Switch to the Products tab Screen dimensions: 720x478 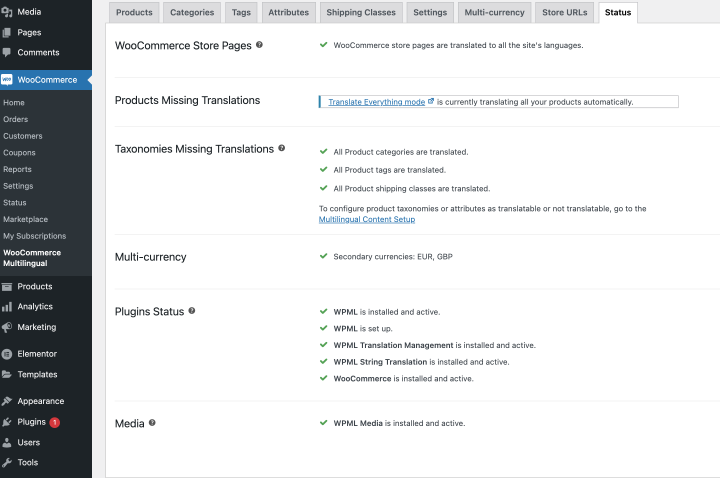click(x=134, y=12)
